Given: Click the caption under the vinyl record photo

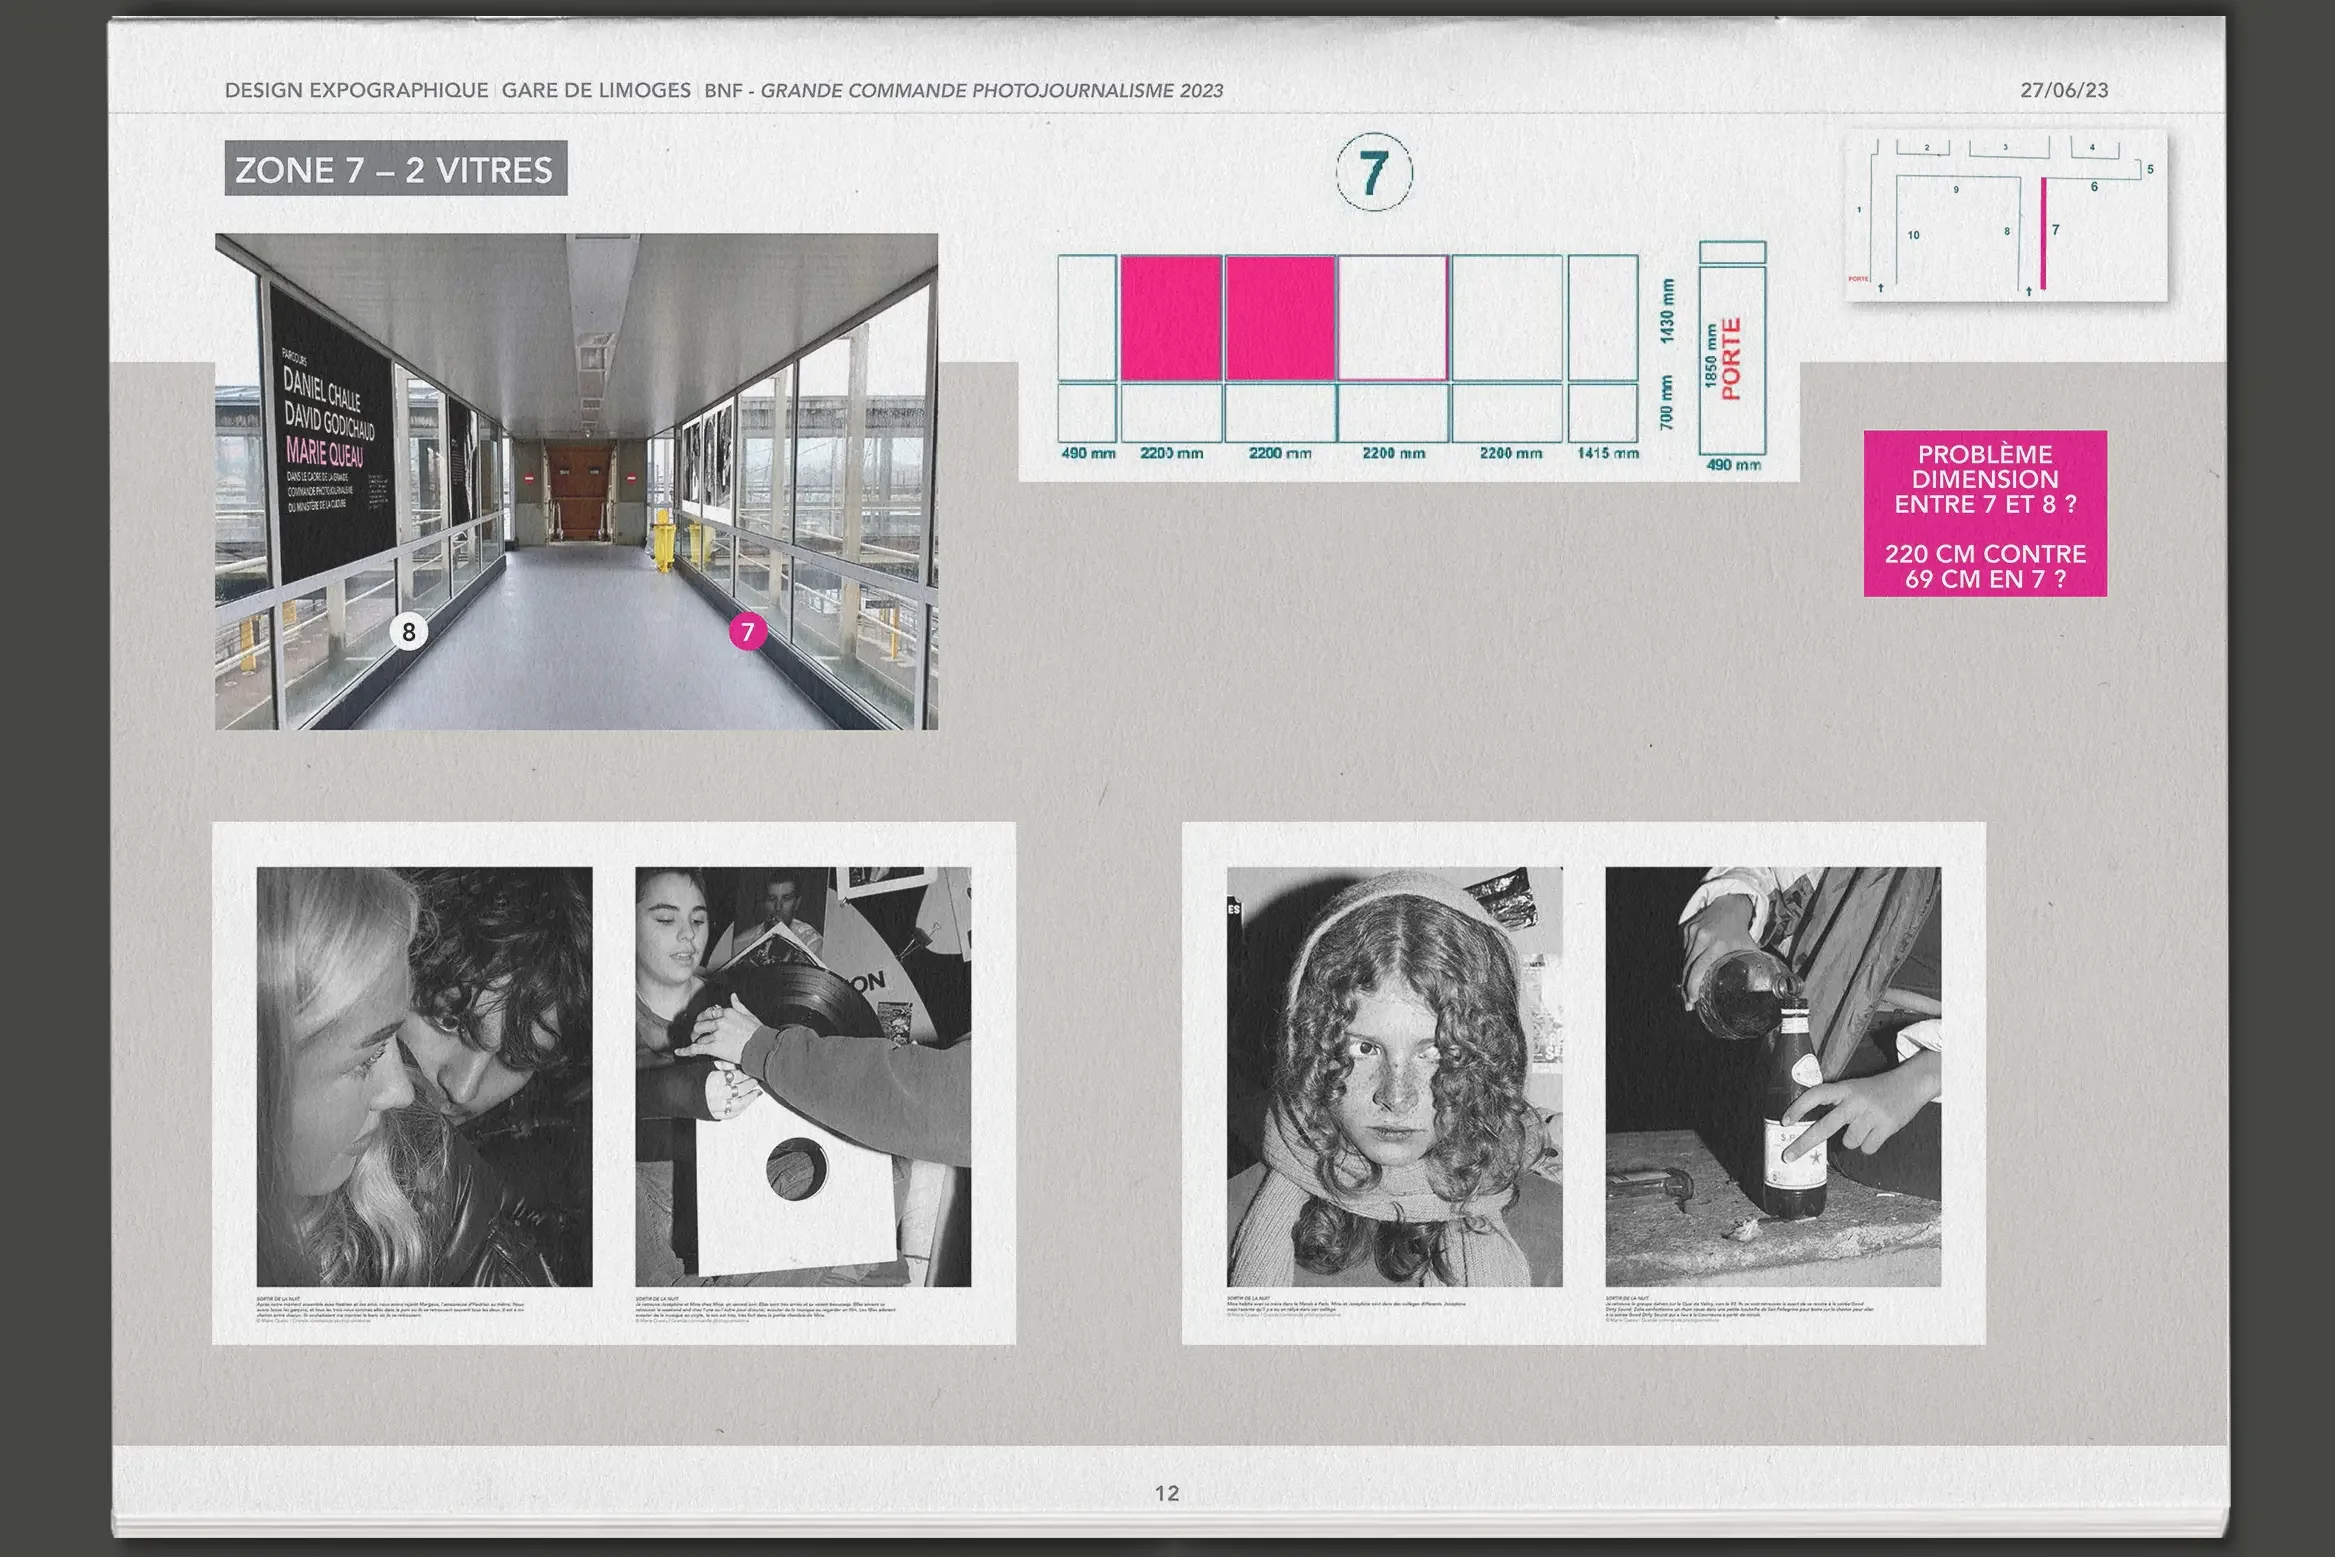Looking at the screenshot, I should 766,1309.
